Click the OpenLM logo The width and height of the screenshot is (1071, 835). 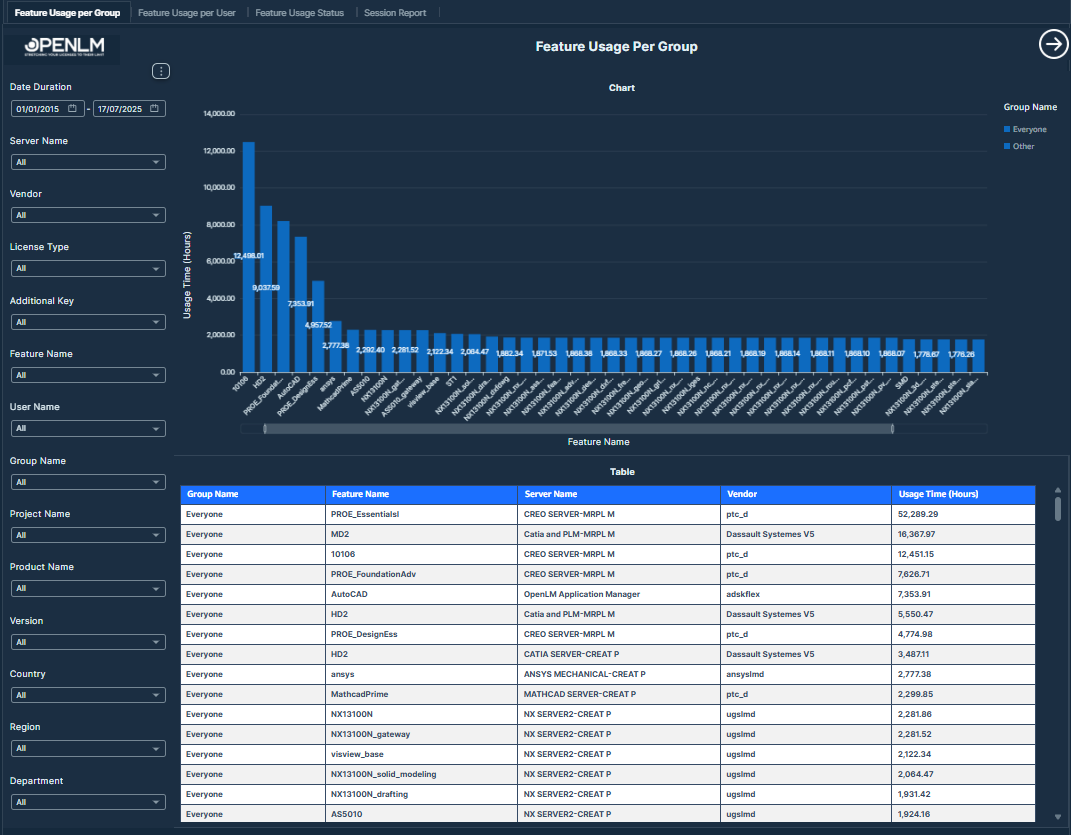point(63,48)
